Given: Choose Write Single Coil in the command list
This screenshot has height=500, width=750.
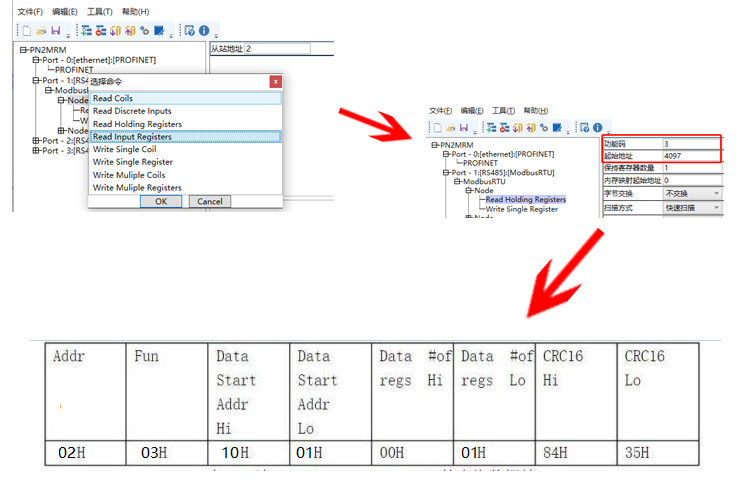Looking at the screenshot, I should tap(125, 149).
